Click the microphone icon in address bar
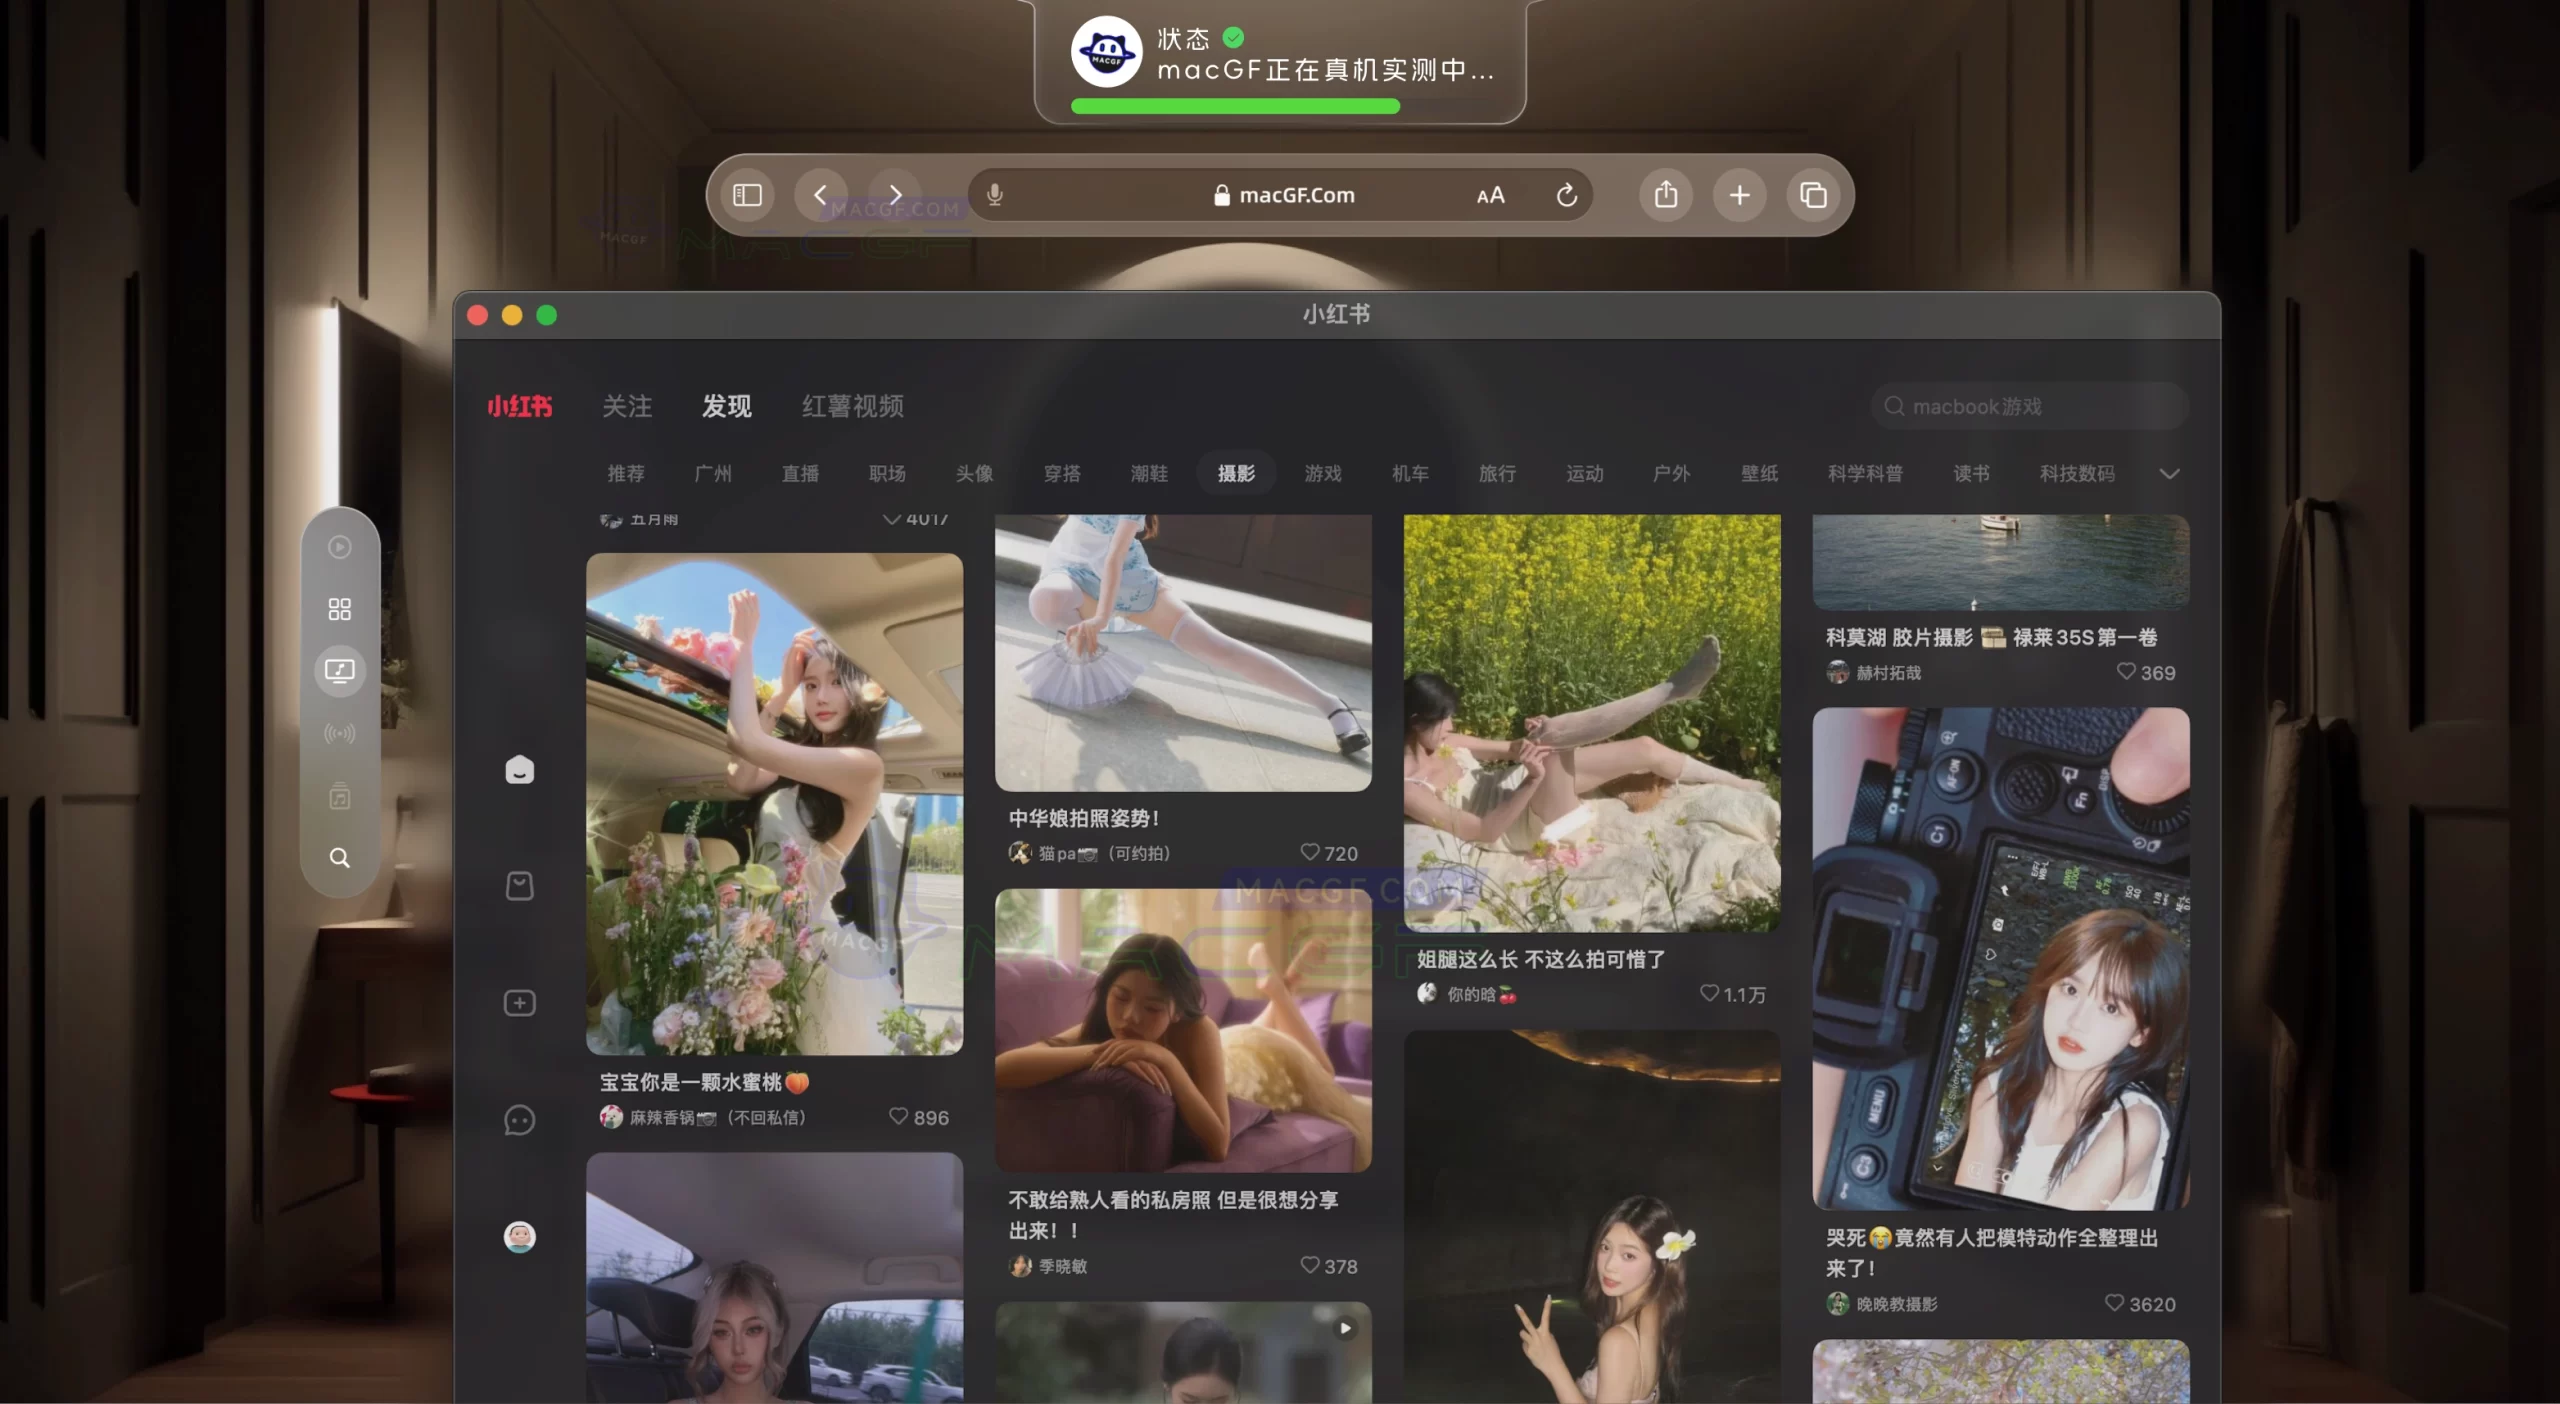Image resolution: width=2560 pixels, height=1404 pixels. click(x=994, y=195)
